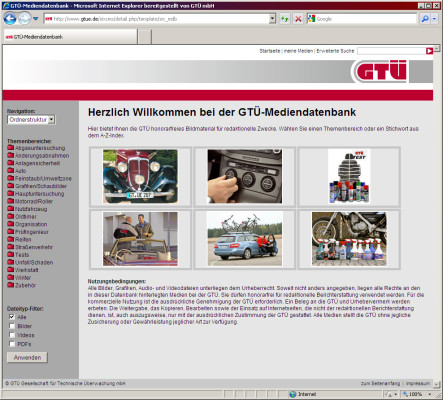Screen dimensions: 443x400
Task: Open a new blank tab
Action: pos(145,37)
